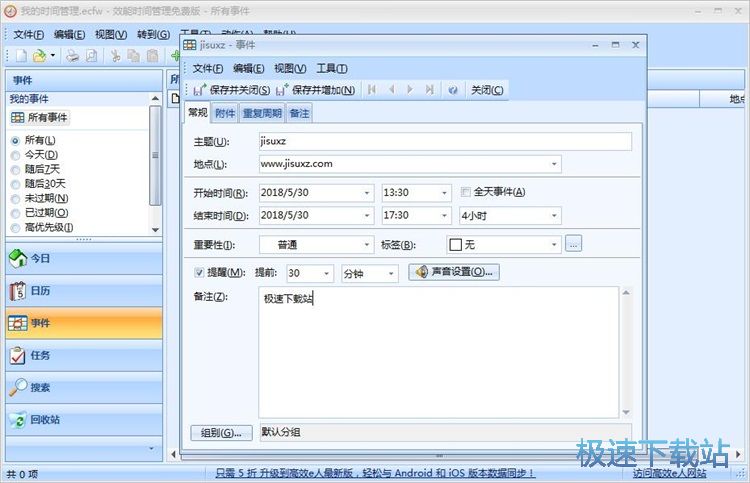
Task: Open the 重要性 普通 dropdown
Action: [x=366, y=245]
